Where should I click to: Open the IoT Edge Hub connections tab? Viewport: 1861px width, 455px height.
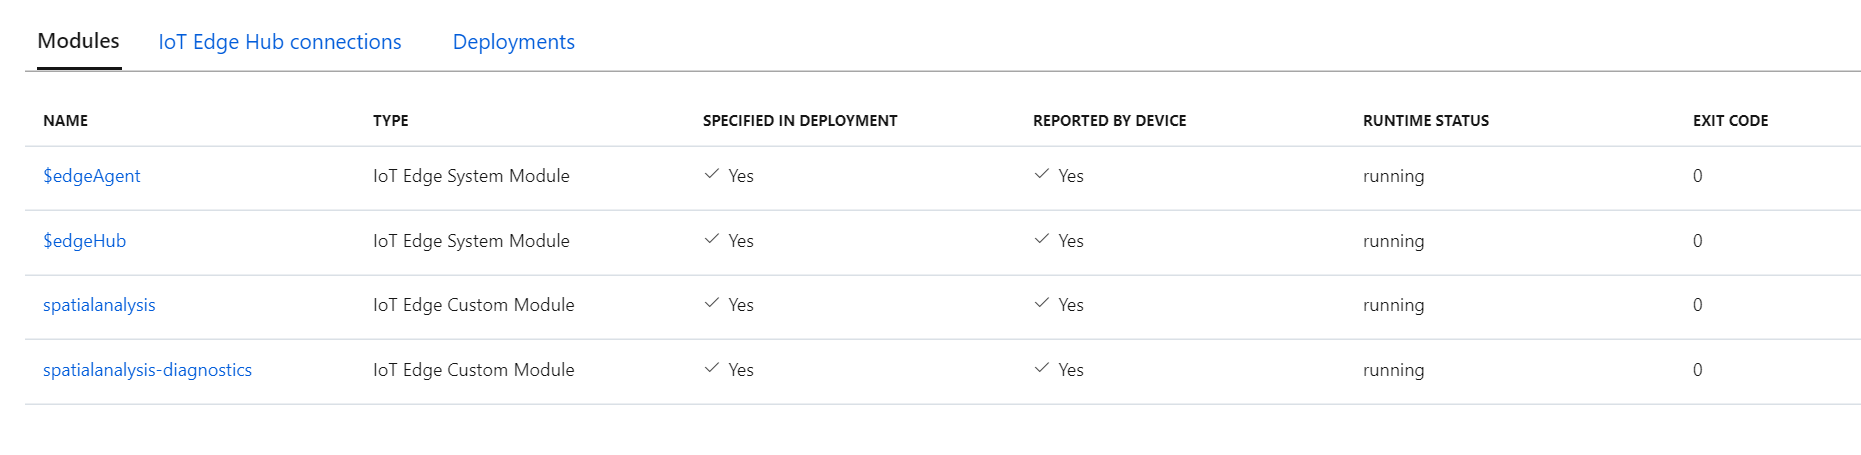pos(280,42)
